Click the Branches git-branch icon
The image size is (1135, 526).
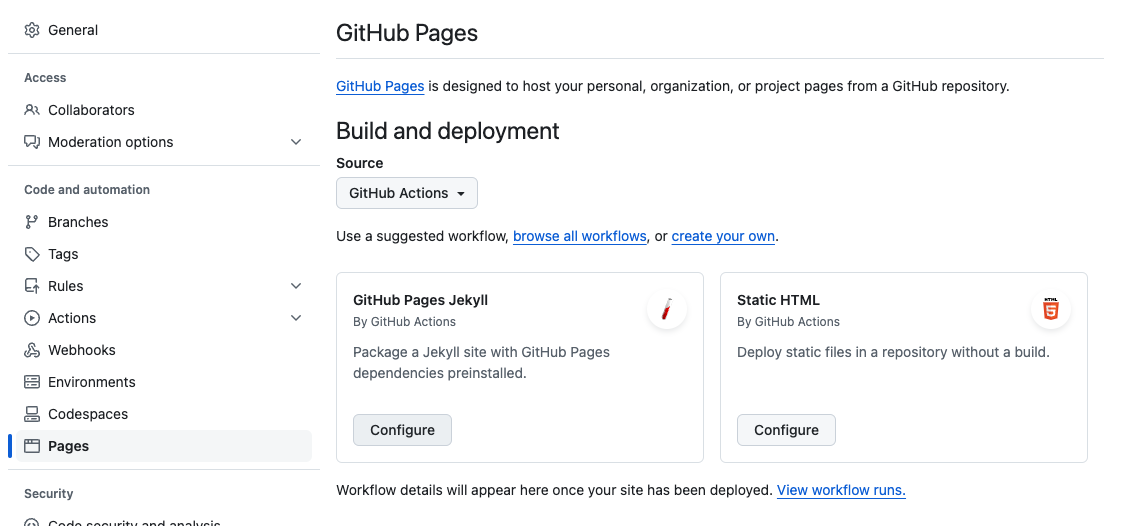pyautogui.click(x=32, y=222)
